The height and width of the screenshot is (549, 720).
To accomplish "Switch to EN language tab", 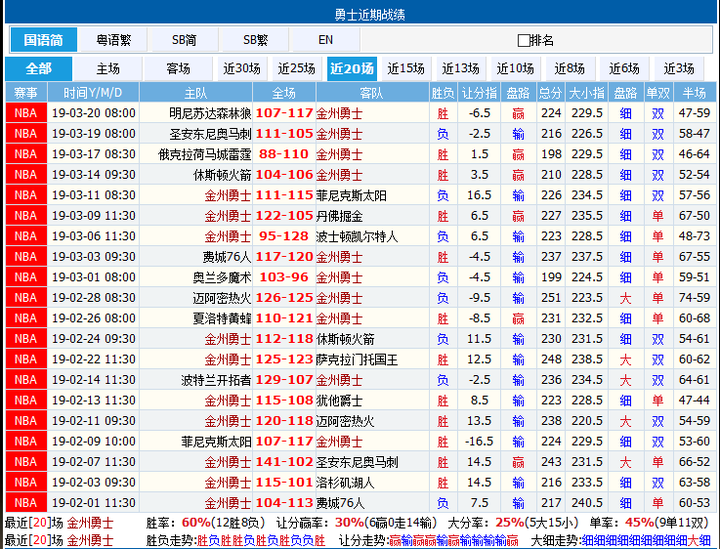I will [326, 40].
